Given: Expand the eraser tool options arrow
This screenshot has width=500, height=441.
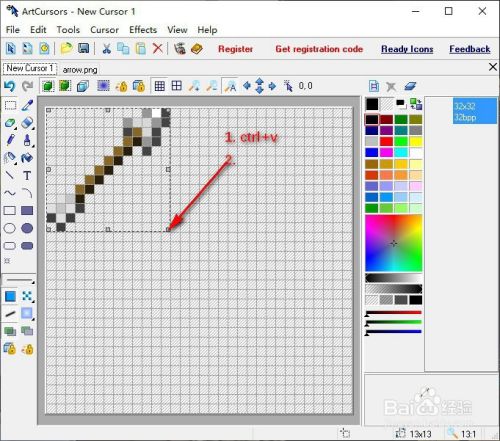Looking at the screenshot, I should (x=16, y=128).
